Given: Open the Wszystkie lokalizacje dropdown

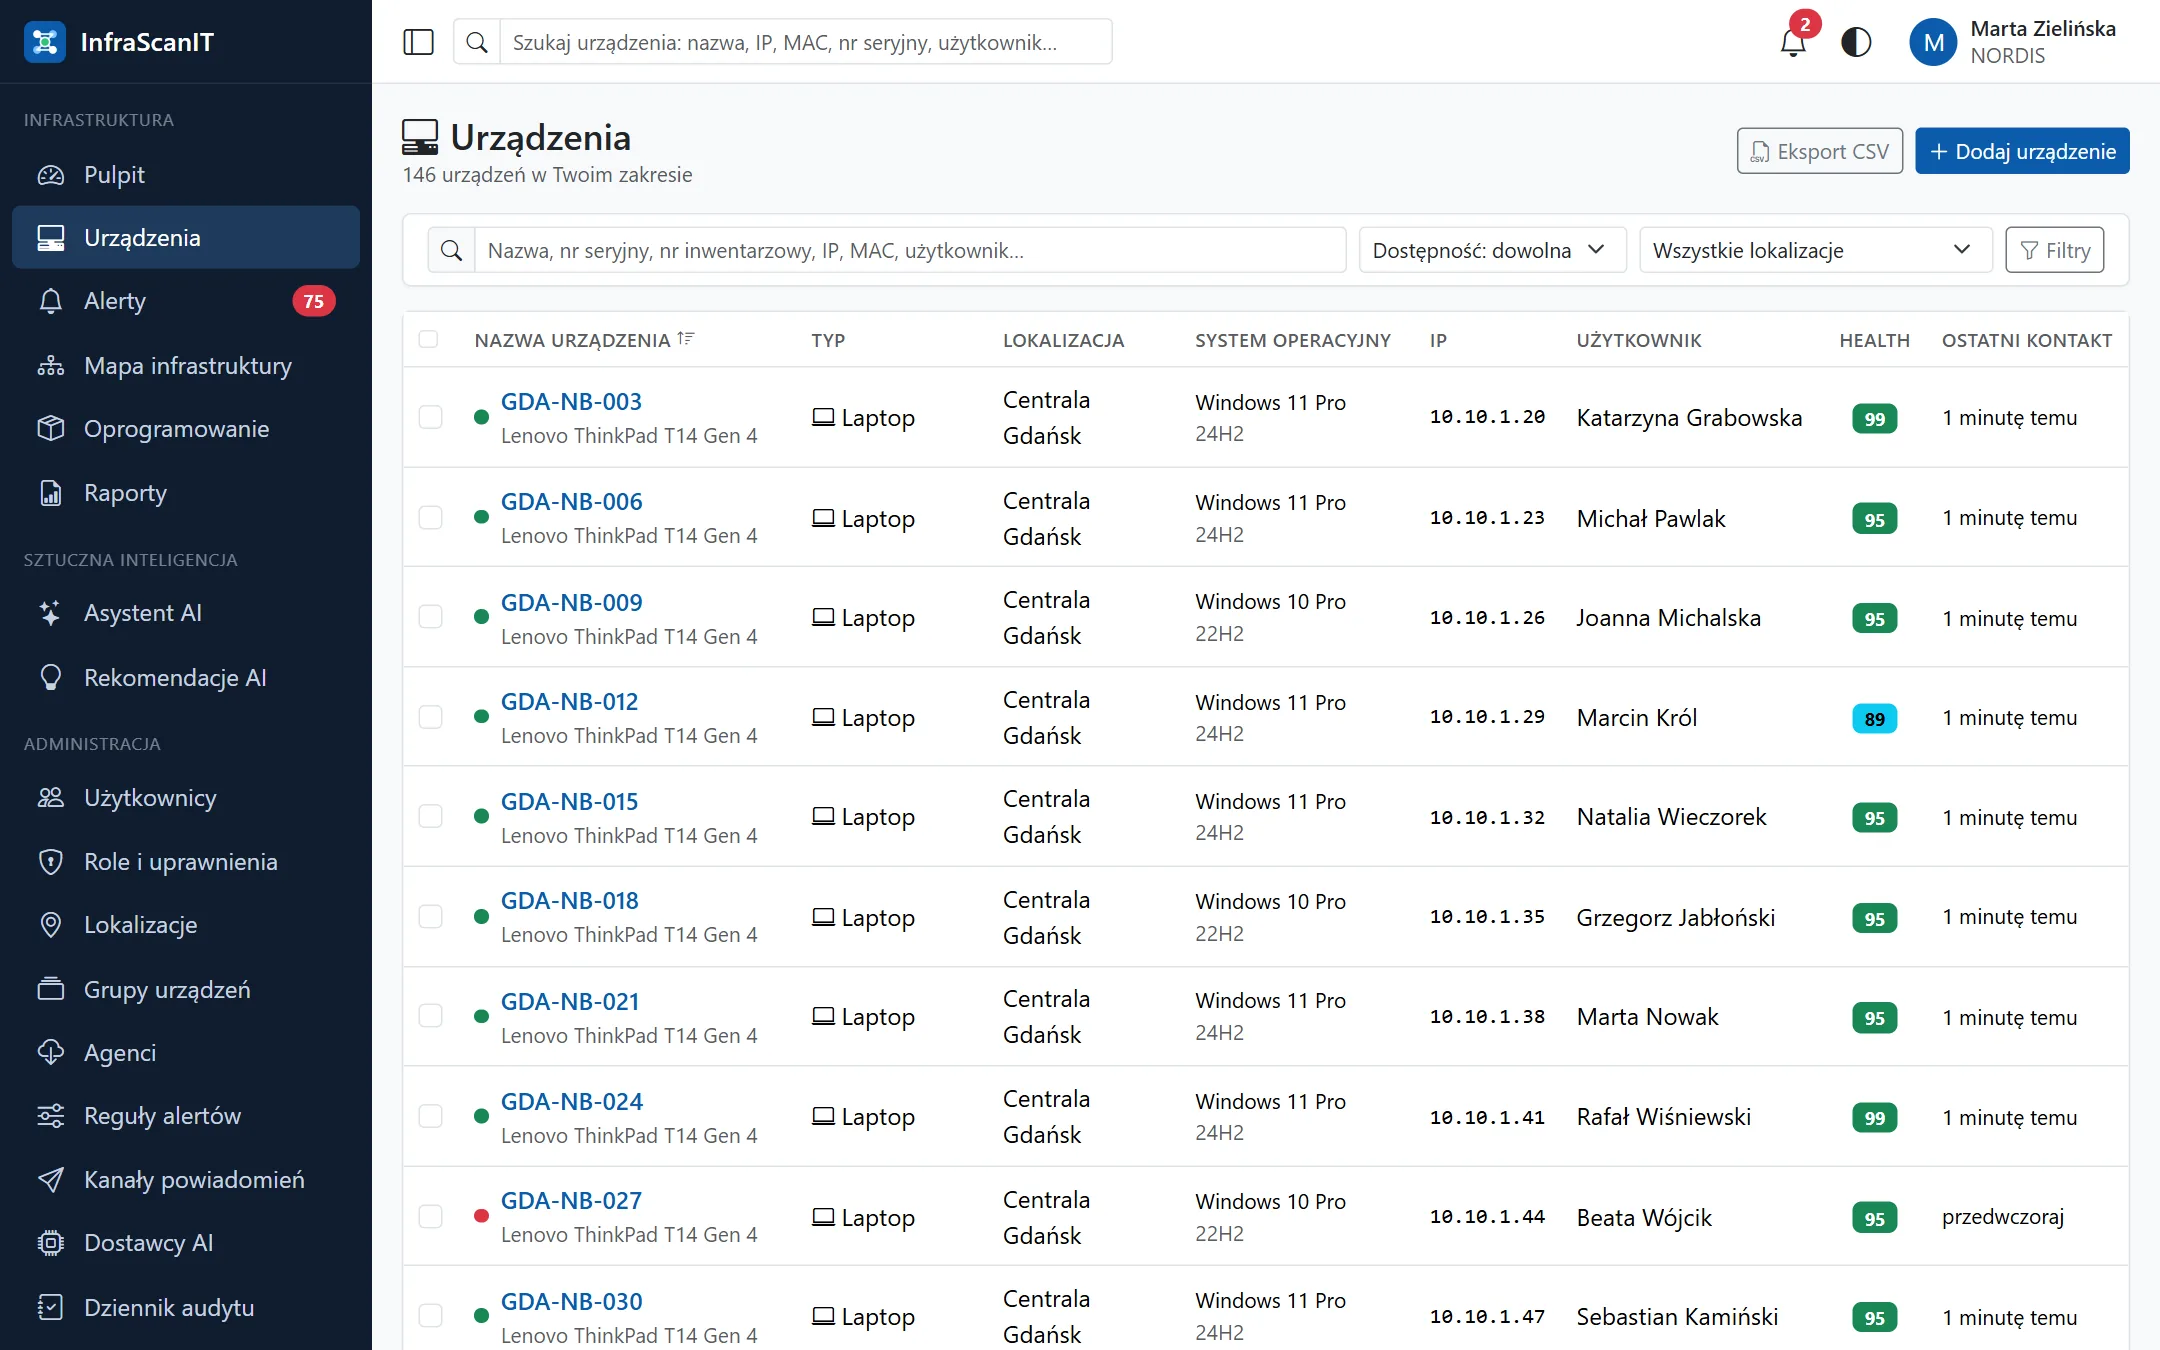Looking at the screenshot, I should coord(1815,250).
